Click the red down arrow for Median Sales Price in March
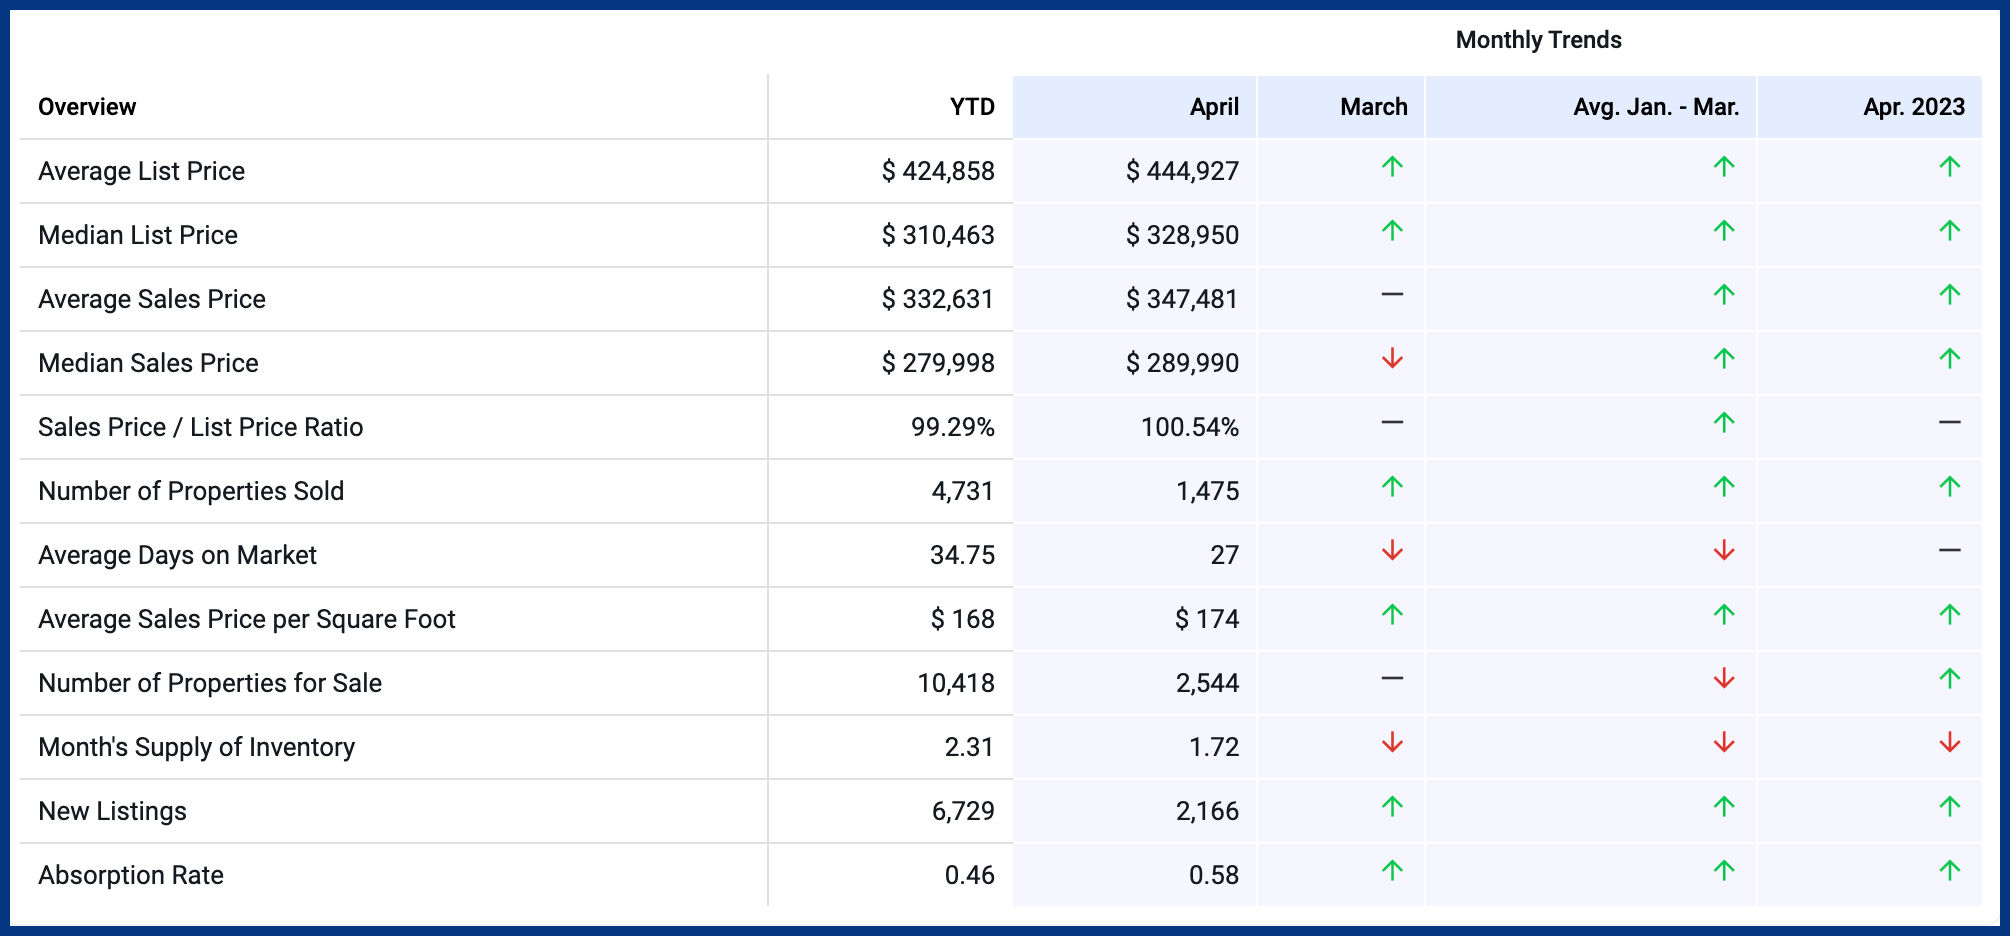The width and height of the screenshot is (2010, 936). click(1392, 359)
